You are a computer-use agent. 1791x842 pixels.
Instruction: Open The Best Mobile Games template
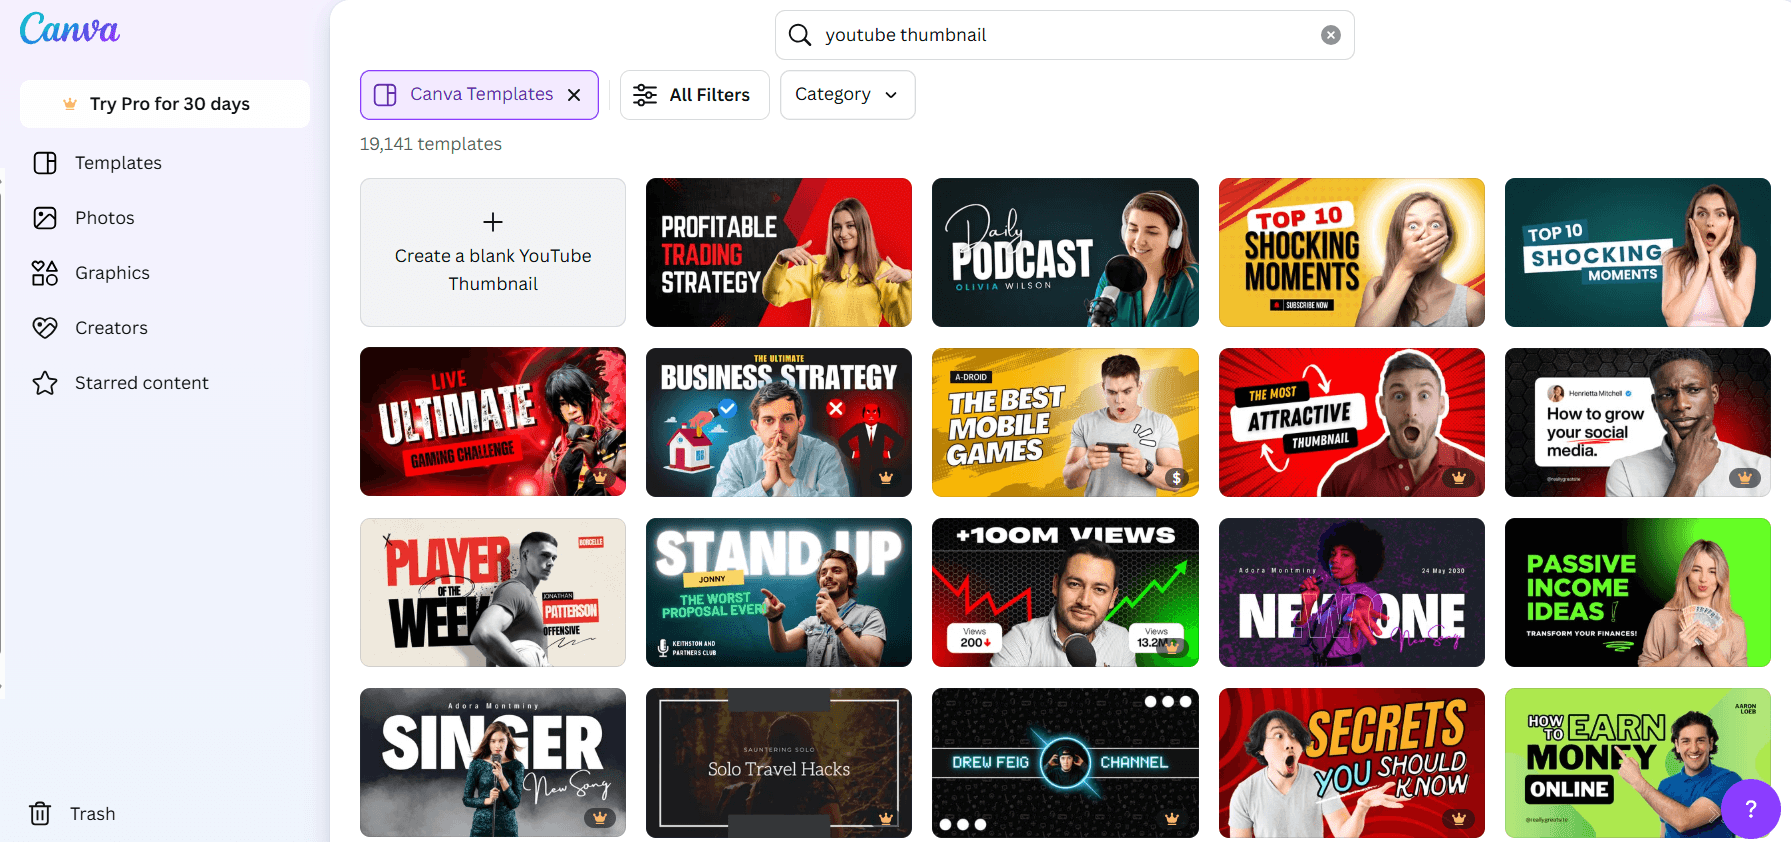click(x=1065, y=422)
